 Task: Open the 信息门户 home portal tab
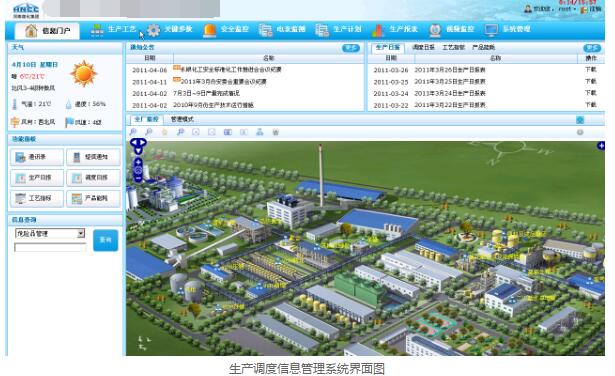[x=47, y=31]
